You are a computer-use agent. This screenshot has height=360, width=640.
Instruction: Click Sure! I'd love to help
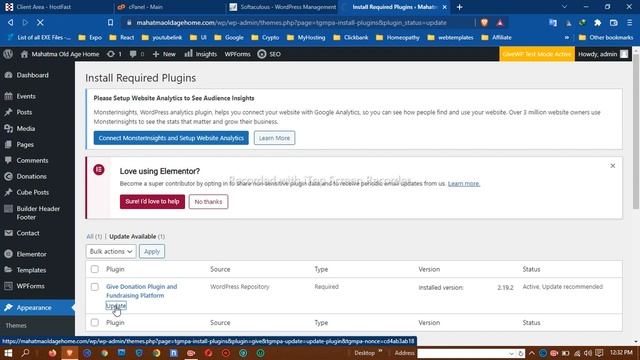pos(152,202)
